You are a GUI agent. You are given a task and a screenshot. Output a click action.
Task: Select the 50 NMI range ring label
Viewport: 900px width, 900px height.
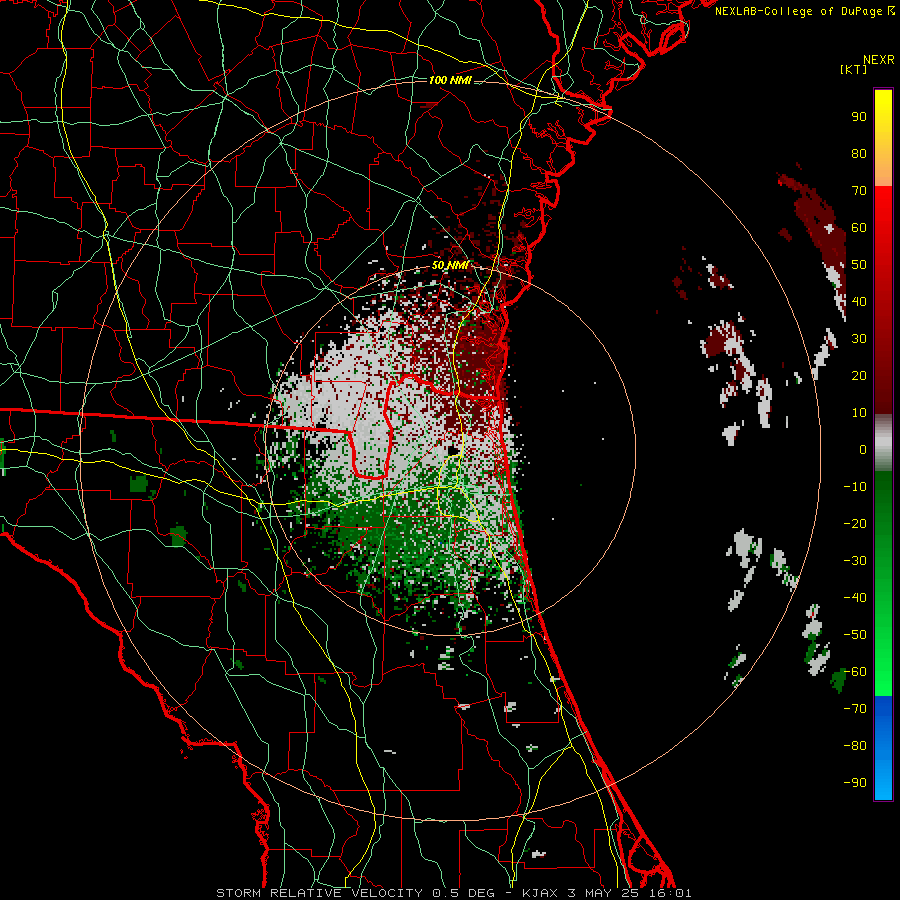tap(450, 265)
